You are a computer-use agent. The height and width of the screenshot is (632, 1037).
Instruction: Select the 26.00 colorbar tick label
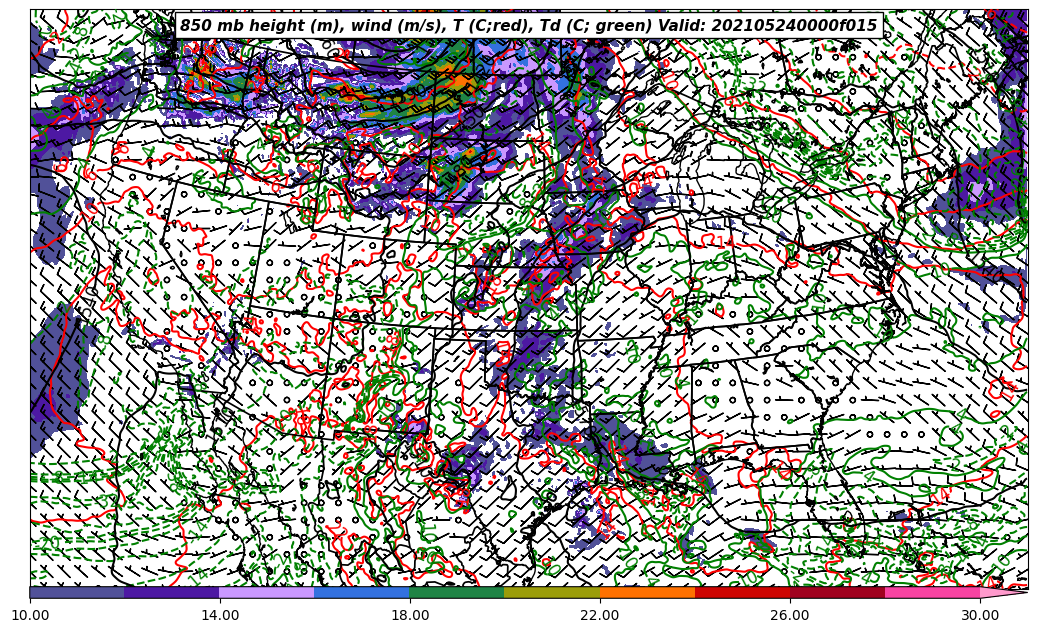790,615
